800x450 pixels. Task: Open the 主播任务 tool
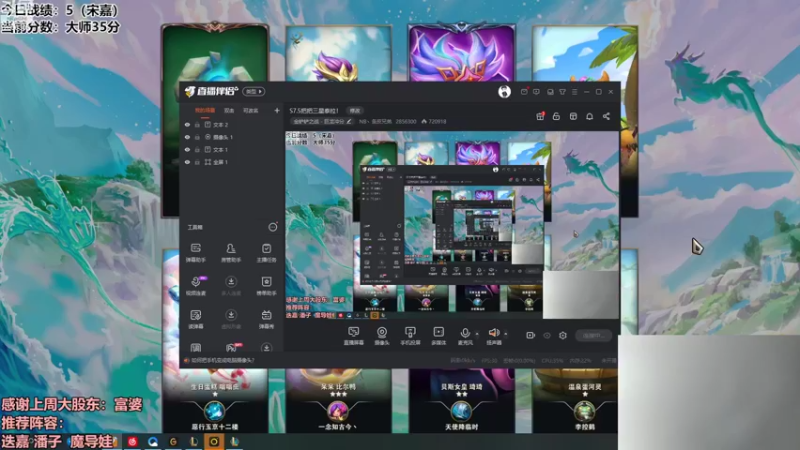[266, 253]
